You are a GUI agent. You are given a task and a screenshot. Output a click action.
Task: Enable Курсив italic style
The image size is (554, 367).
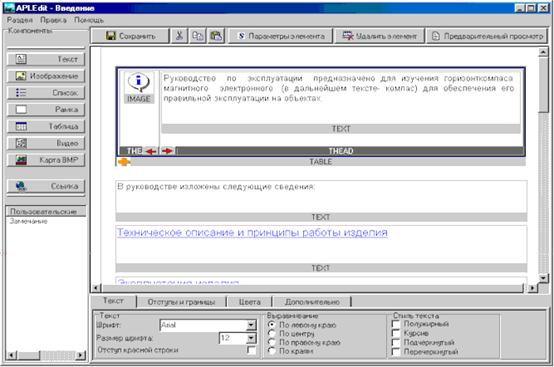pos(396,333)
